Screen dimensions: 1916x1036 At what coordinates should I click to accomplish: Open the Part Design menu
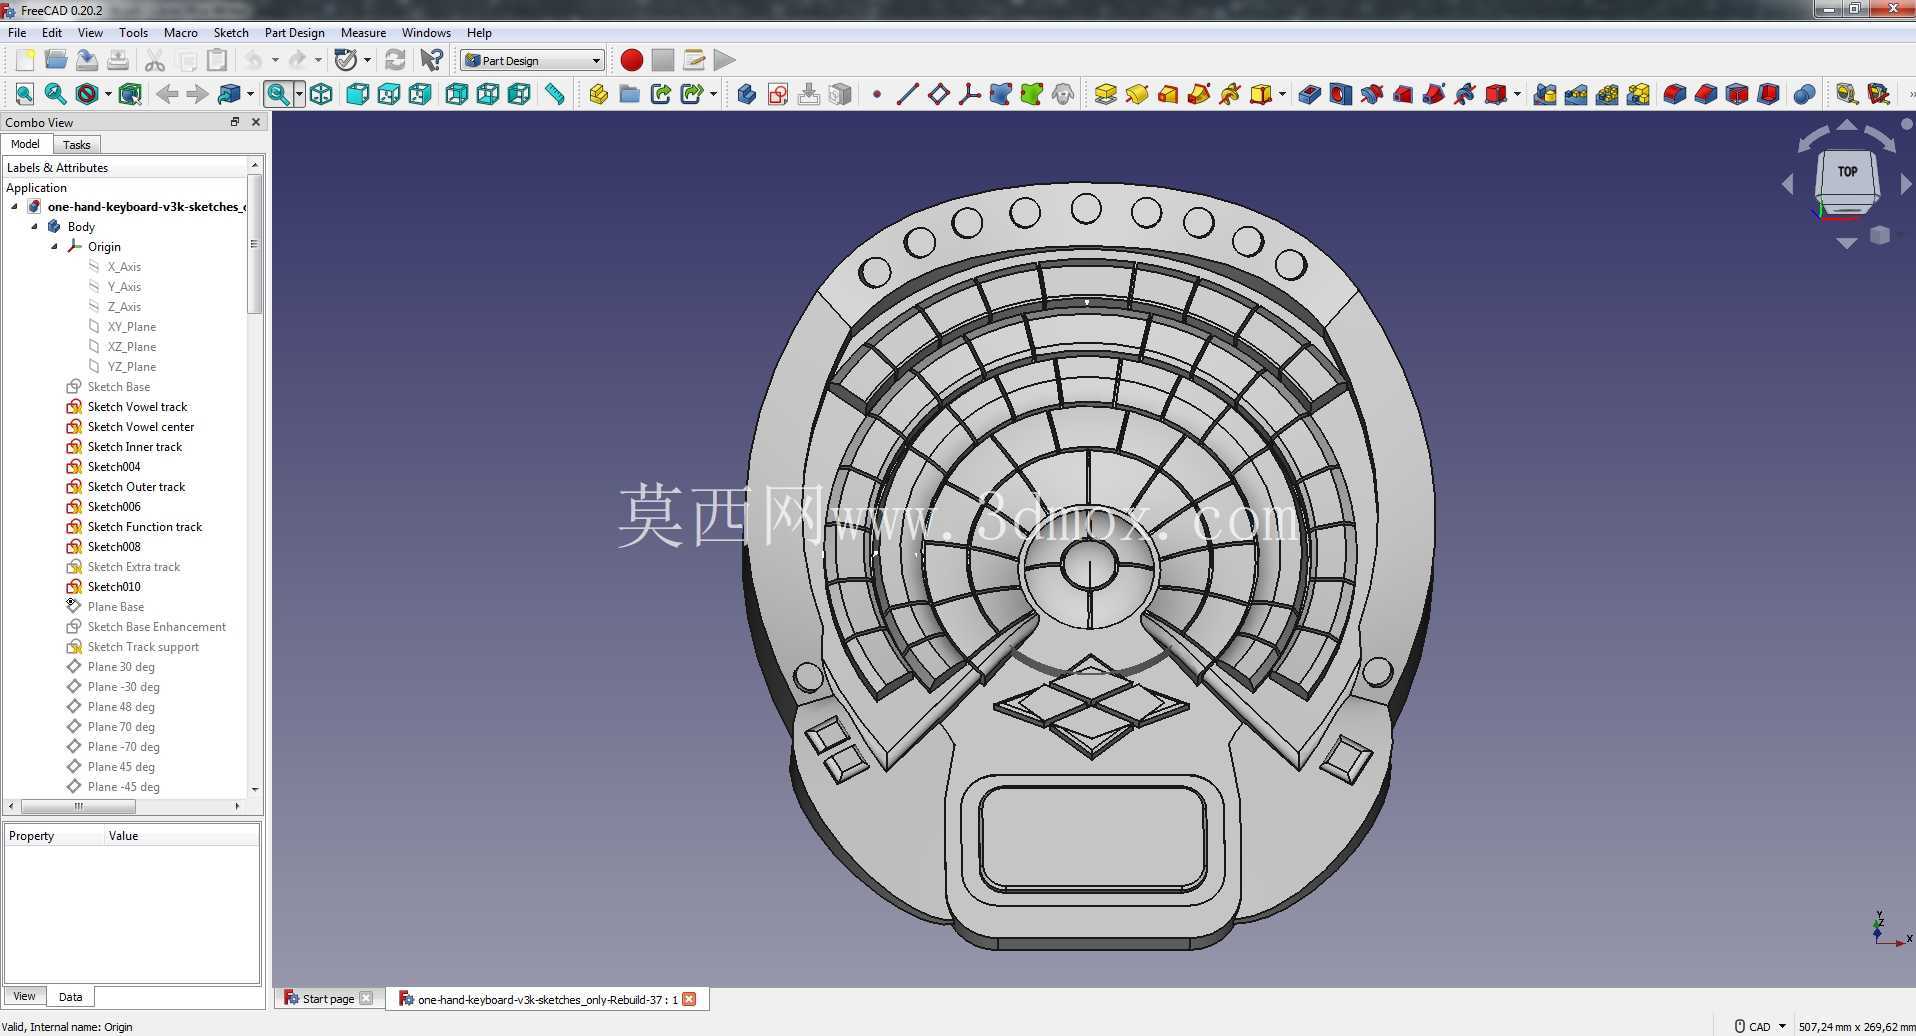(294, 33)
